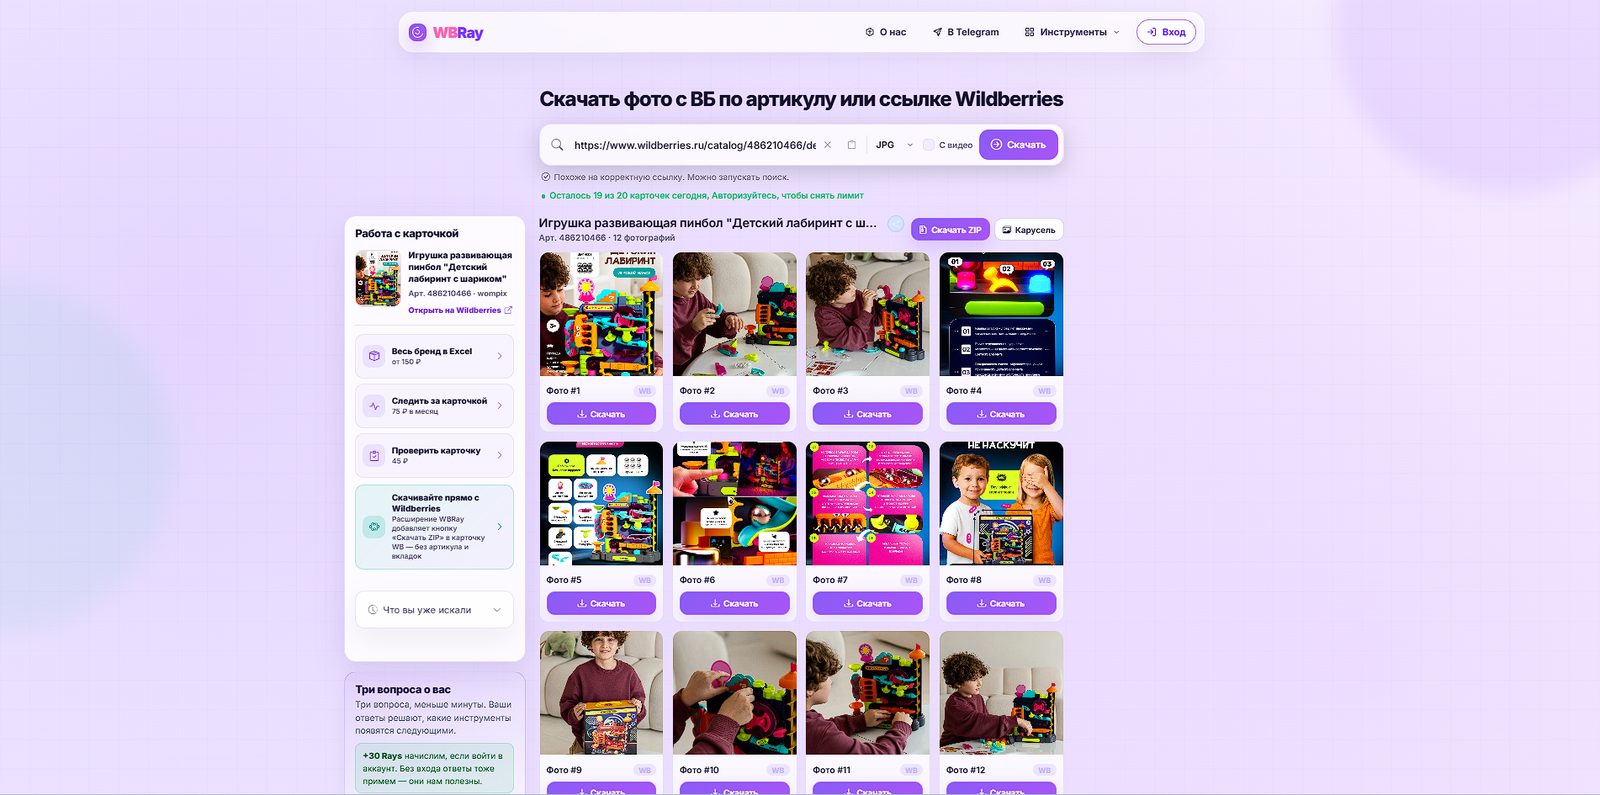
Task: Click Скачать ZIP button
Action: click(x=950, y=230)
